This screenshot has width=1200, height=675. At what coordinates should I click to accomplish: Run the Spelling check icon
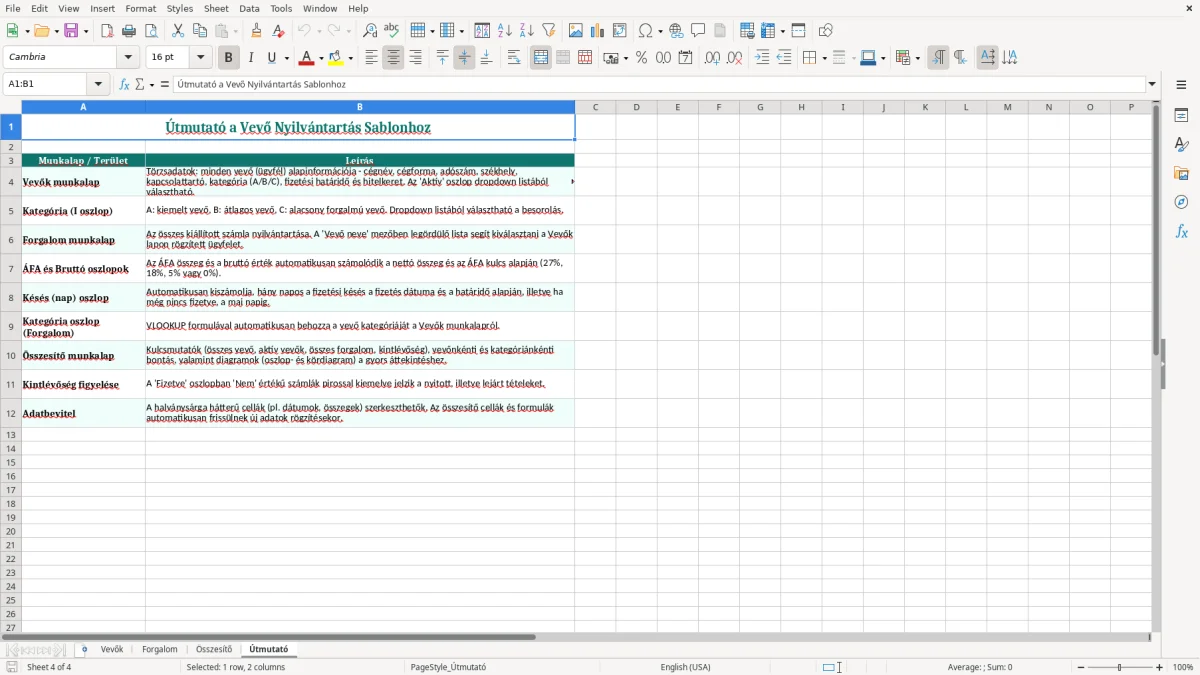pyautogui.click(x=392, y=31)
